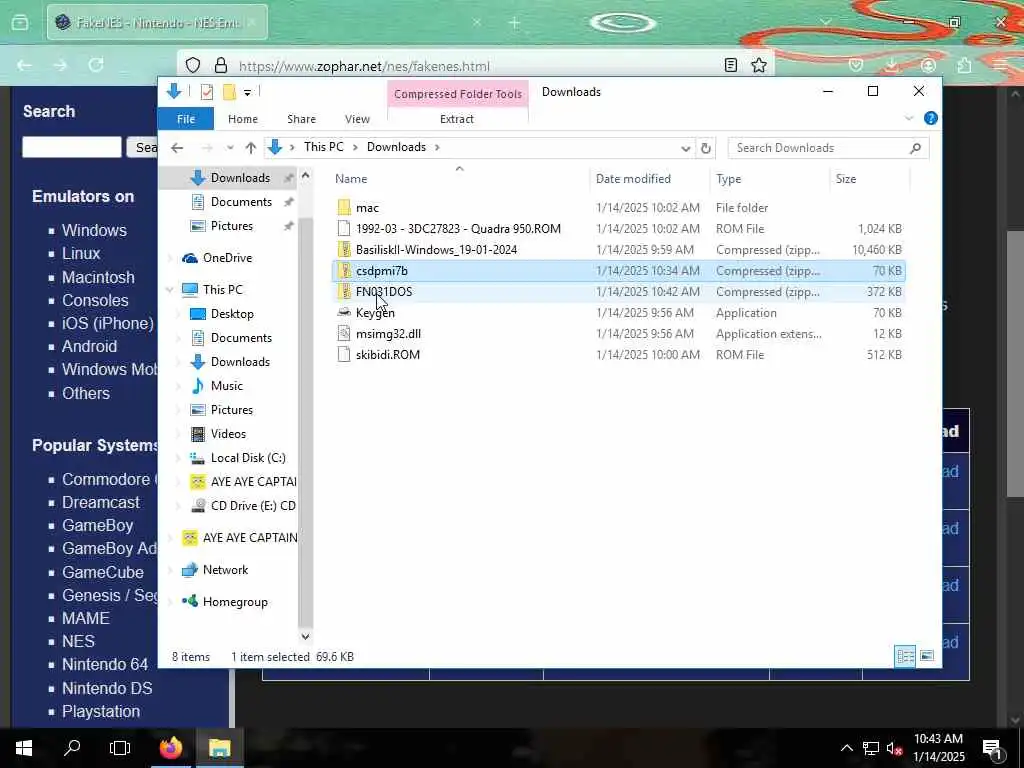Open the Customize Quick Access Toolbar dropdown
1024x768 pixels.
pyautogui.click(x=248, y=93)
